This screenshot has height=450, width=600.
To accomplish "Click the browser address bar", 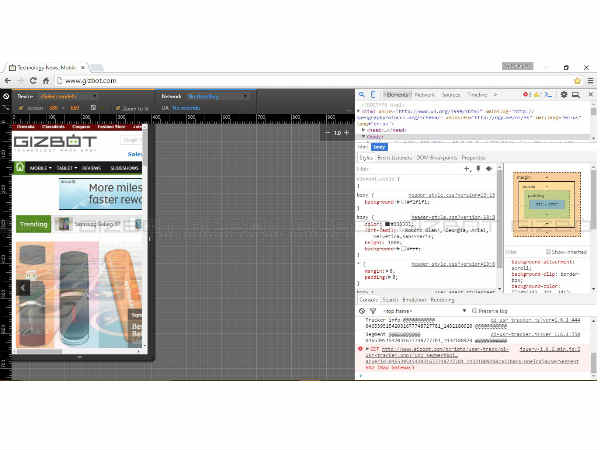I will tap(314, 81).
